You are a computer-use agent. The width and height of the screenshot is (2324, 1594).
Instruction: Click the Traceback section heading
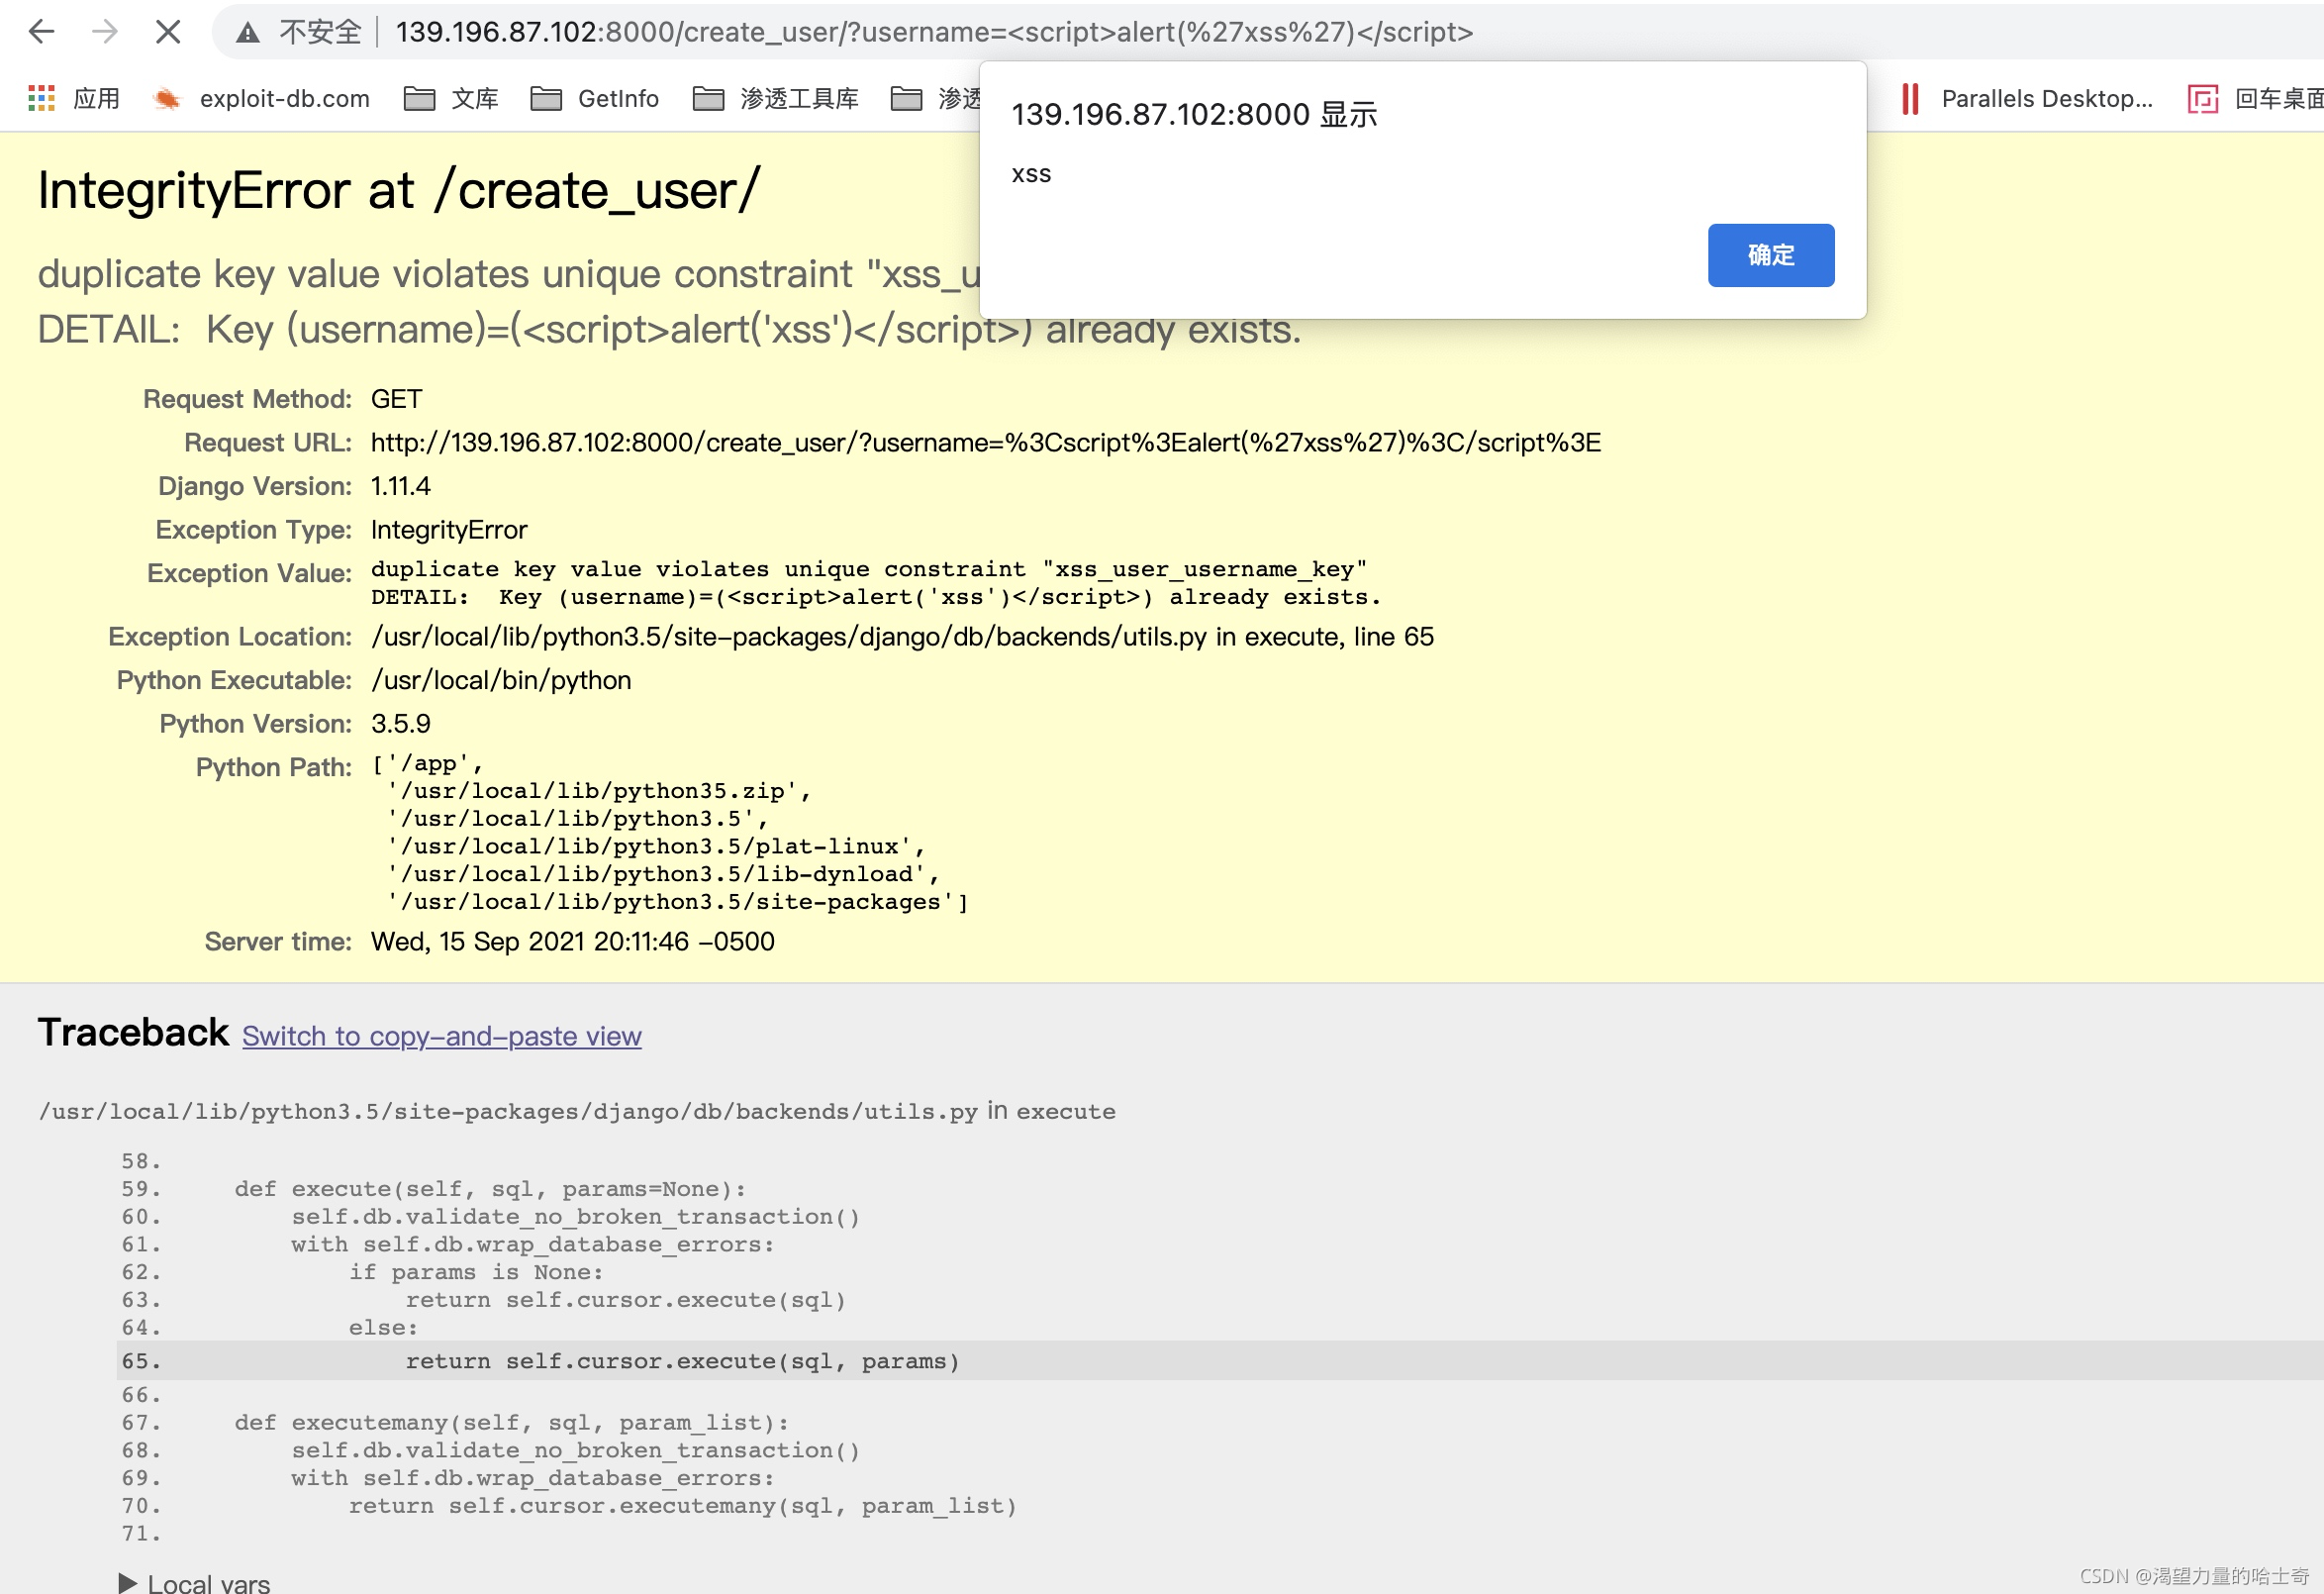tap(133, 1032)
